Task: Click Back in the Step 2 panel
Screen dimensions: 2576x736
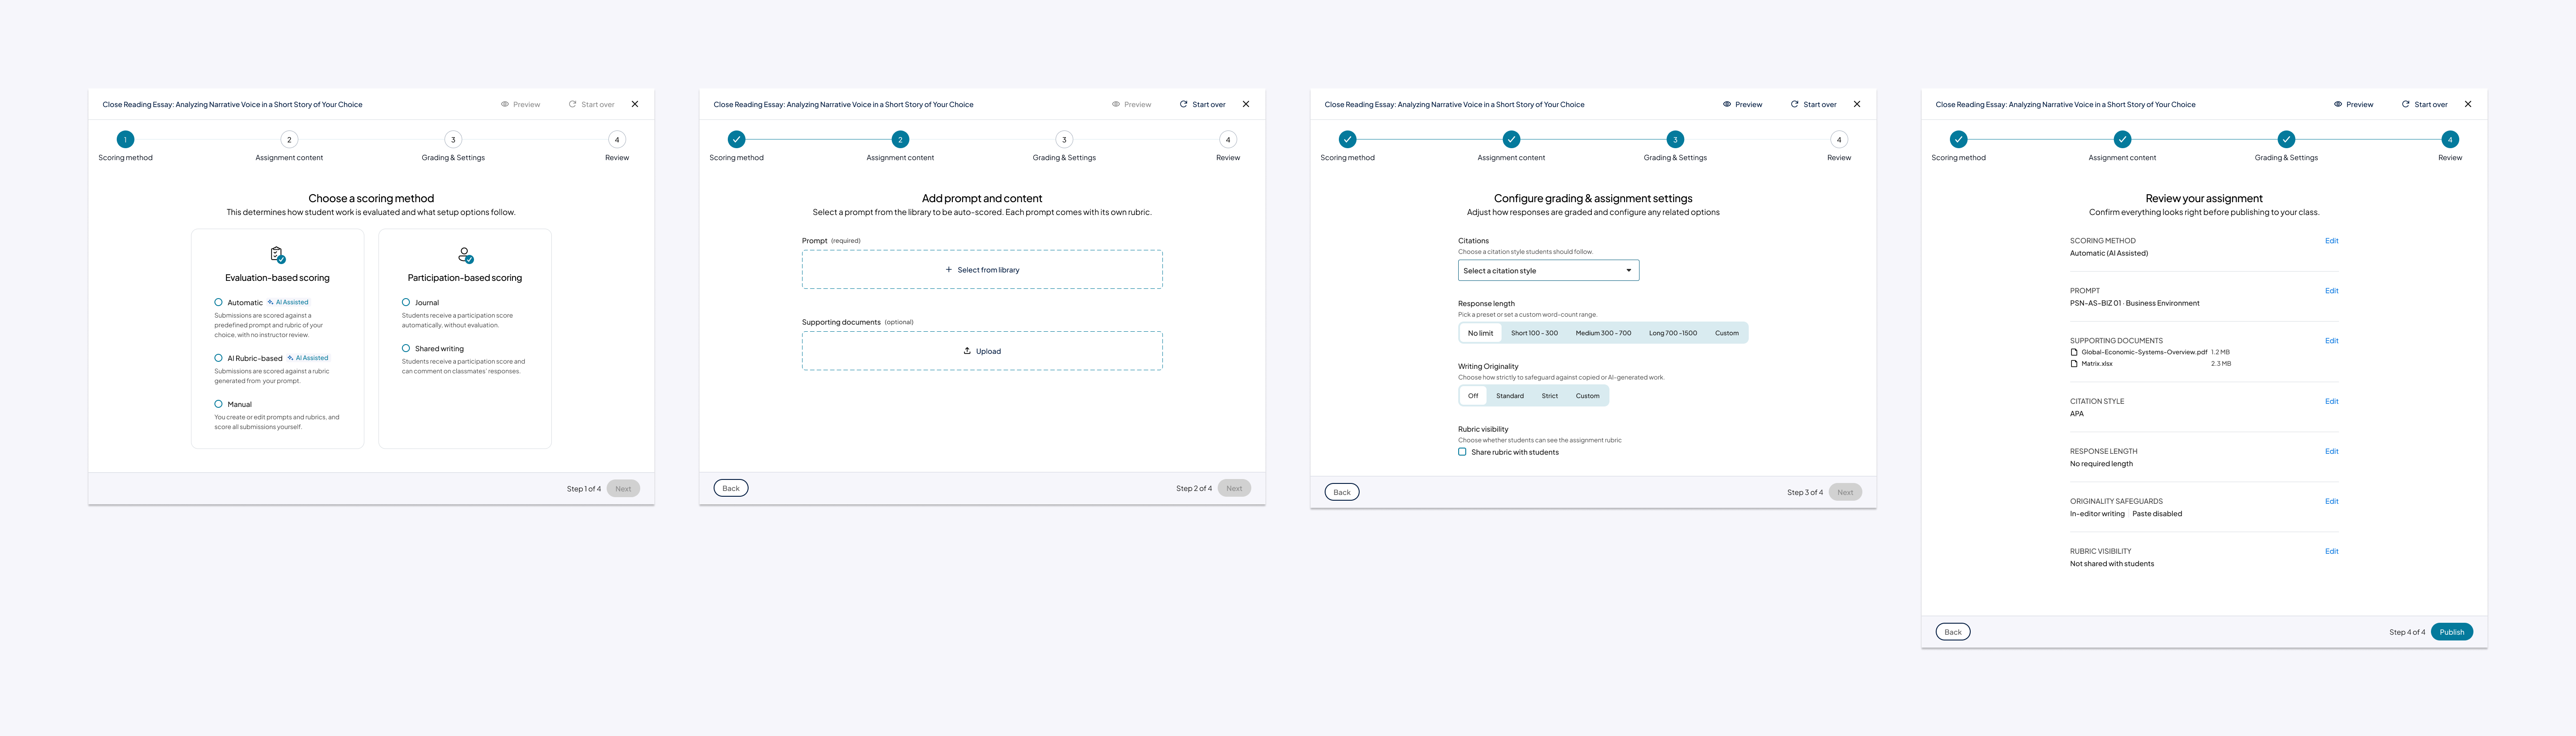Action: click(x=731, y=488)
